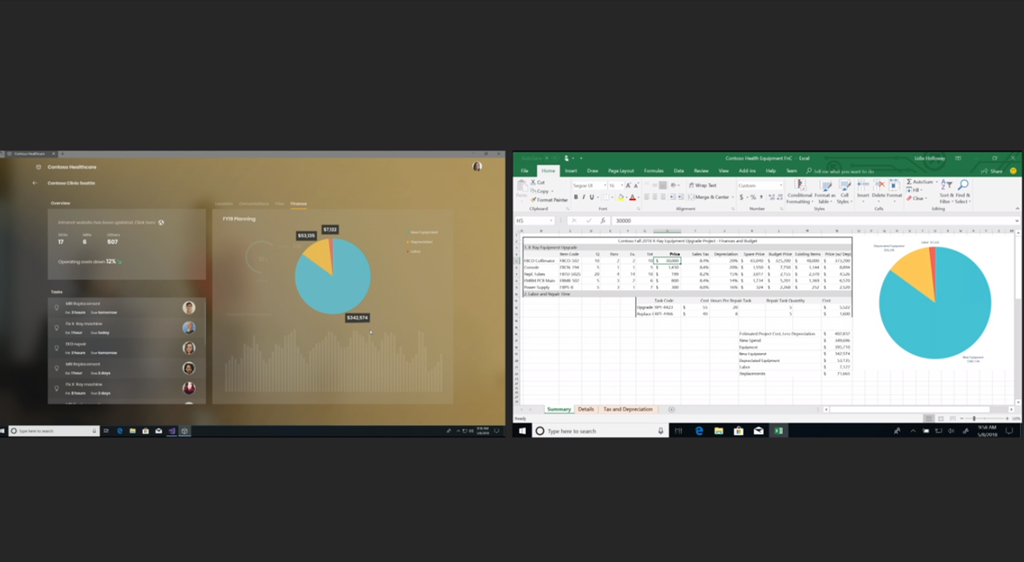Screen dimensions: 1024x562
Task: Click the Clear button in Editing group
Action: click(x=916, y=198)
